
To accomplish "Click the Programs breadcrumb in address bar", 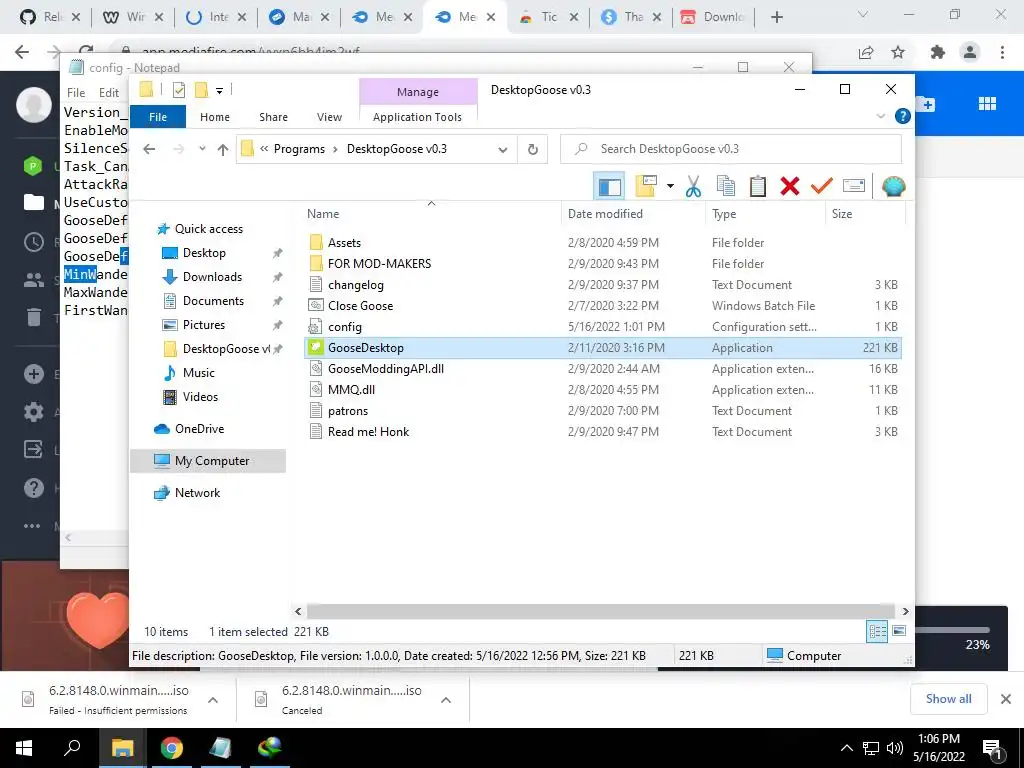I will 299,149.
